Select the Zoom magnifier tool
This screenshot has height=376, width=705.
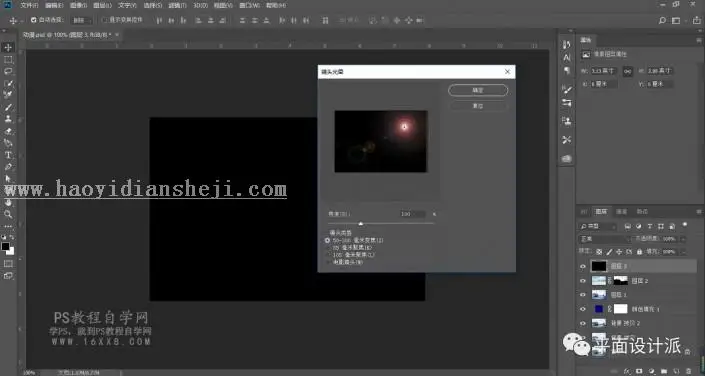coord(8,214)
